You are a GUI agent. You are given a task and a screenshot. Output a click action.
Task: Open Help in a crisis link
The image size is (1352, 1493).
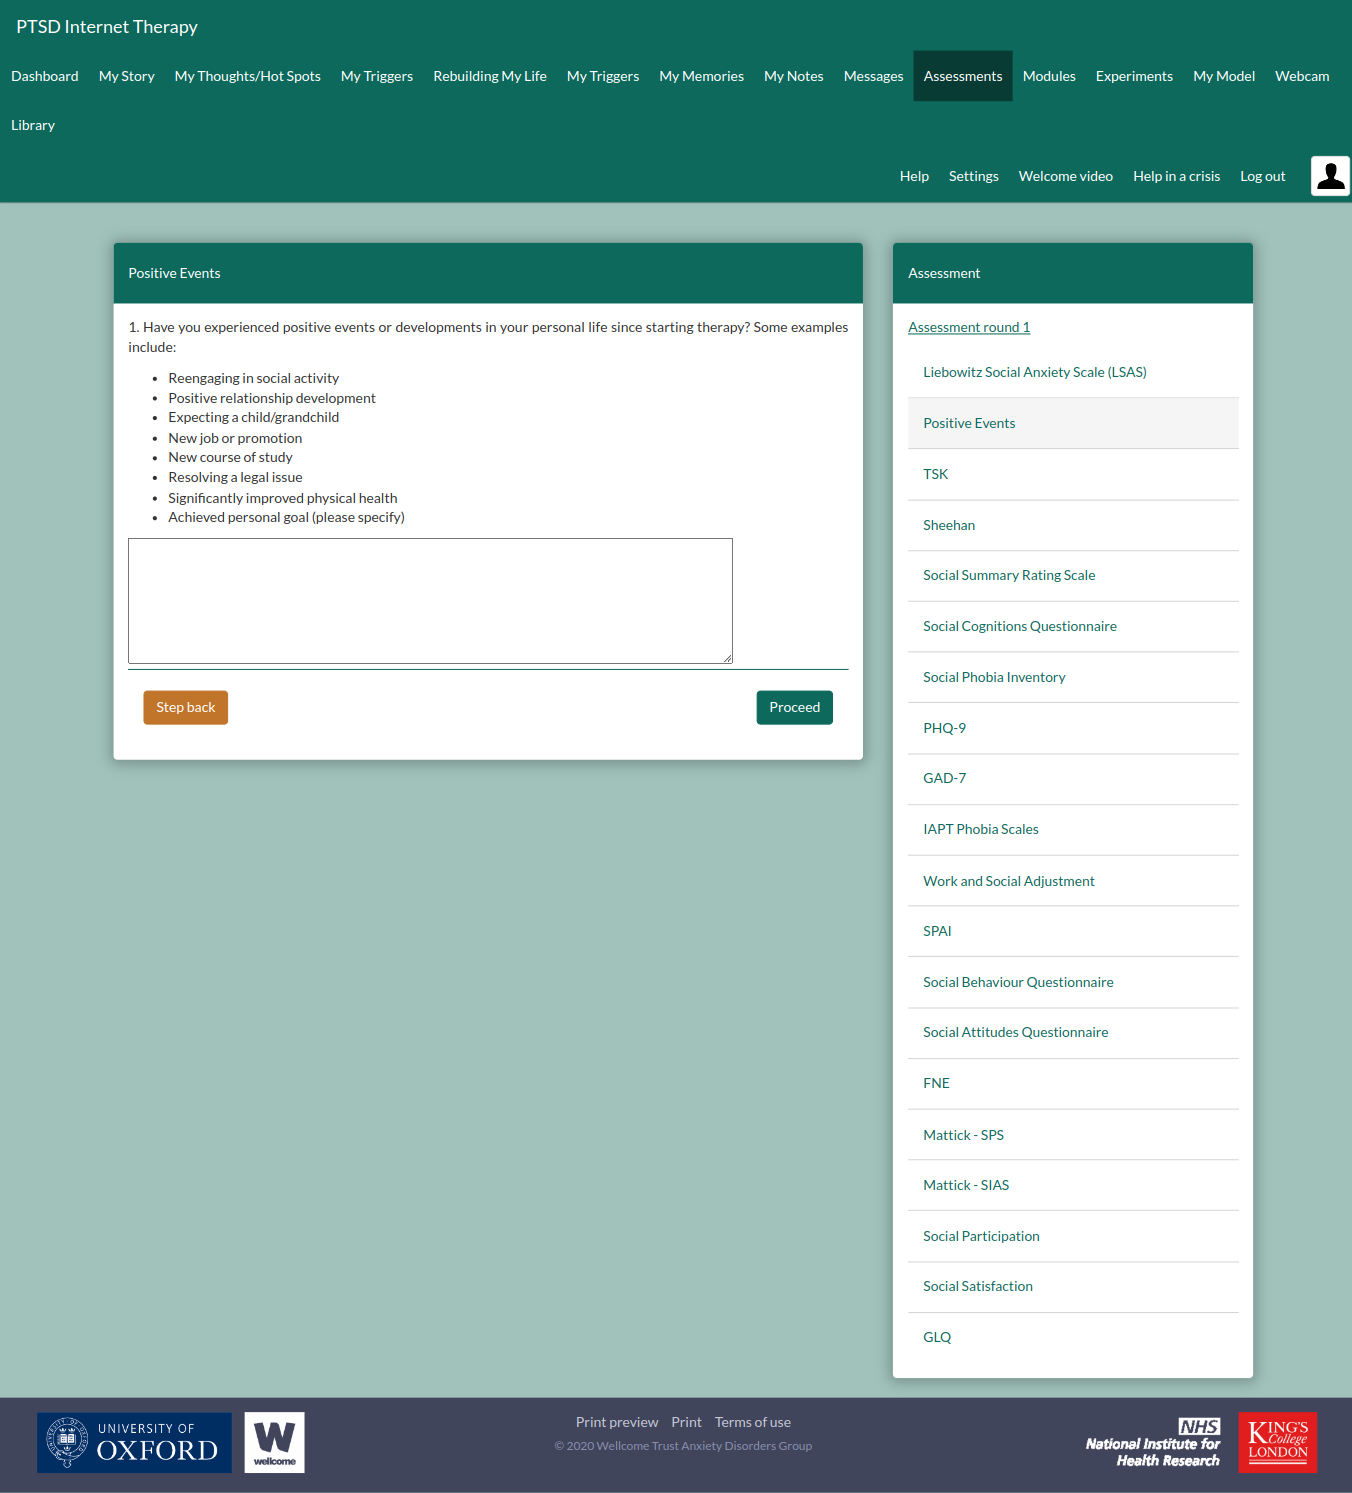tap(1176, 176)
